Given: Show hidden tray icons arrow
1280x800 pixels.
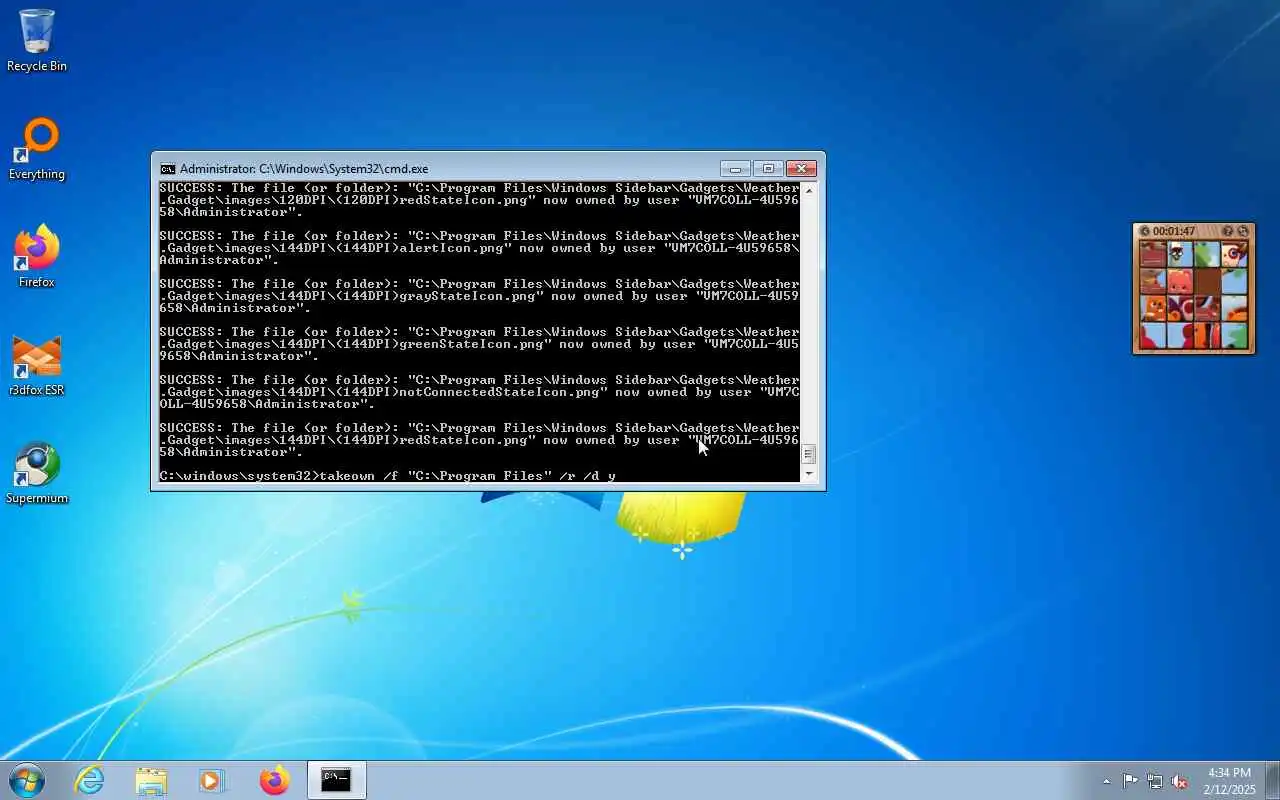Looking at the screenshot, I should [x=1106, y=781].
